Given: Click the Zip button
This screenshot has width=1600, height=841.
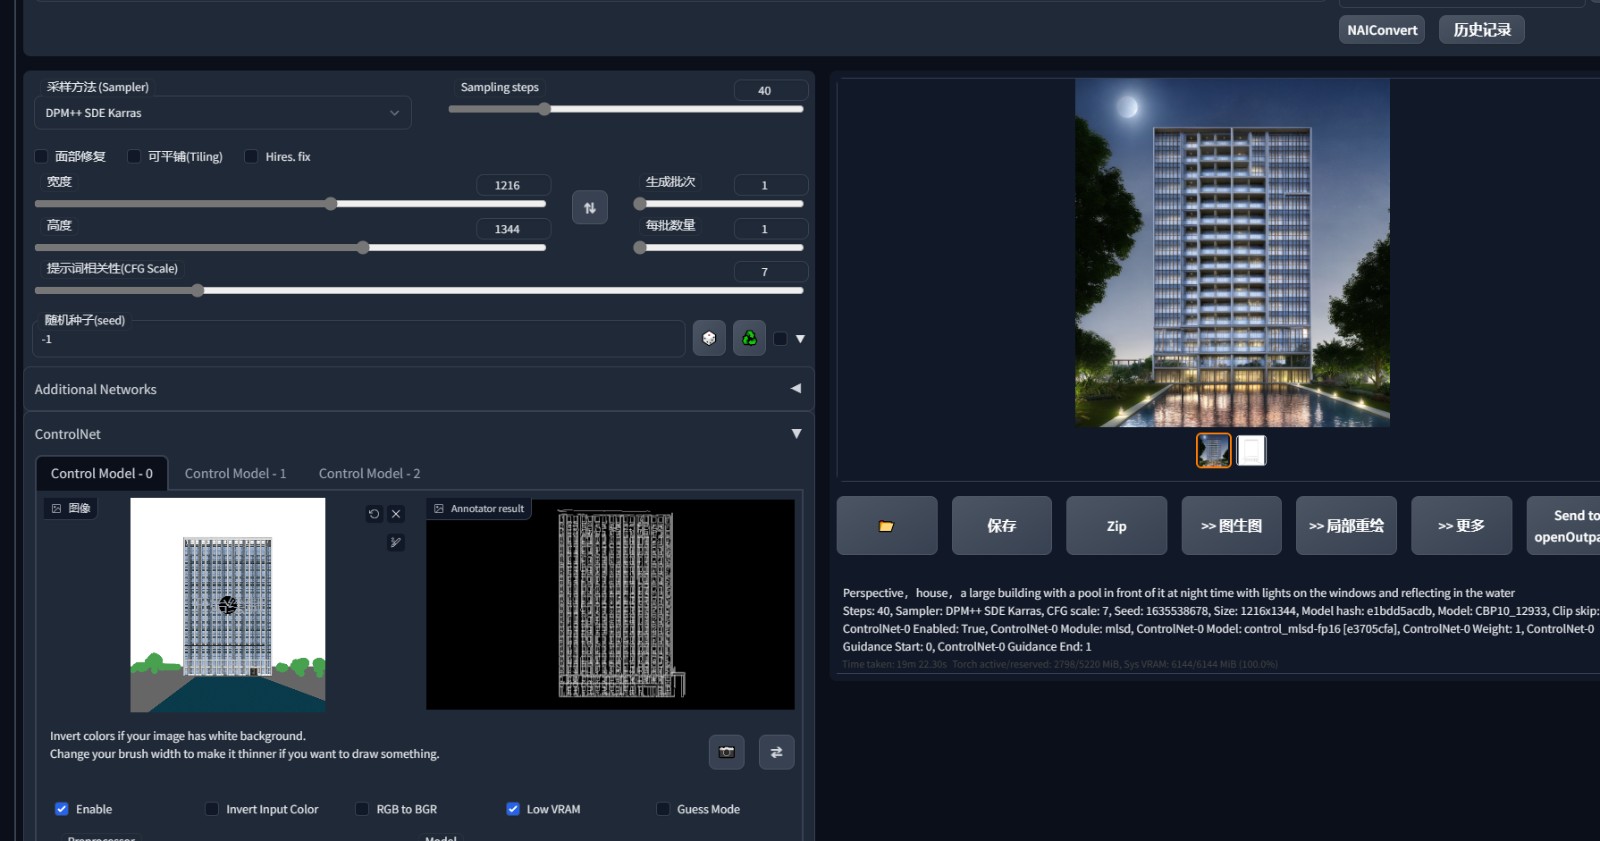Looking at the screenshot, I should click(x=1116, y=526).
